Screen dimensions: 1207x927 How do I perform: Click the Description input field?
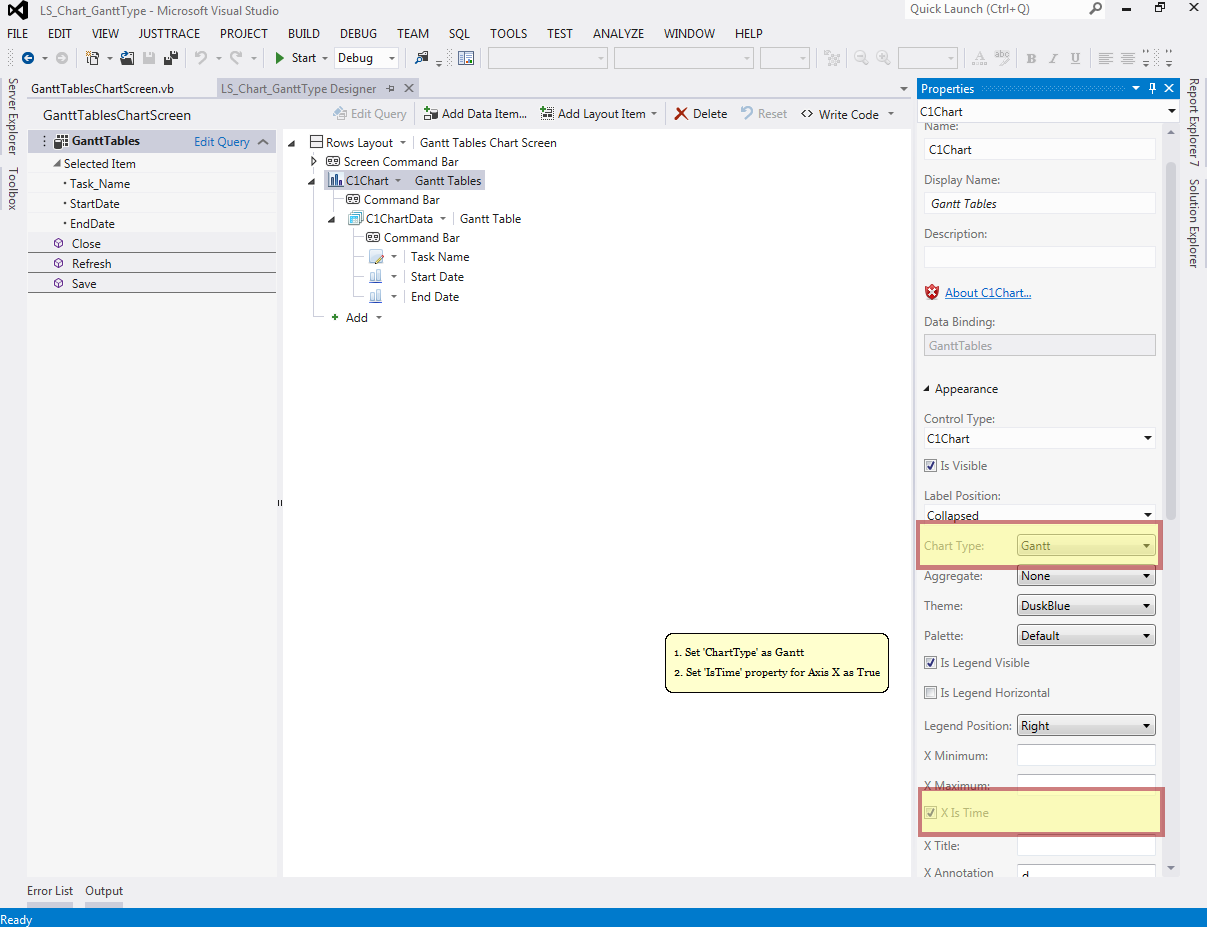coord(1040,257)
